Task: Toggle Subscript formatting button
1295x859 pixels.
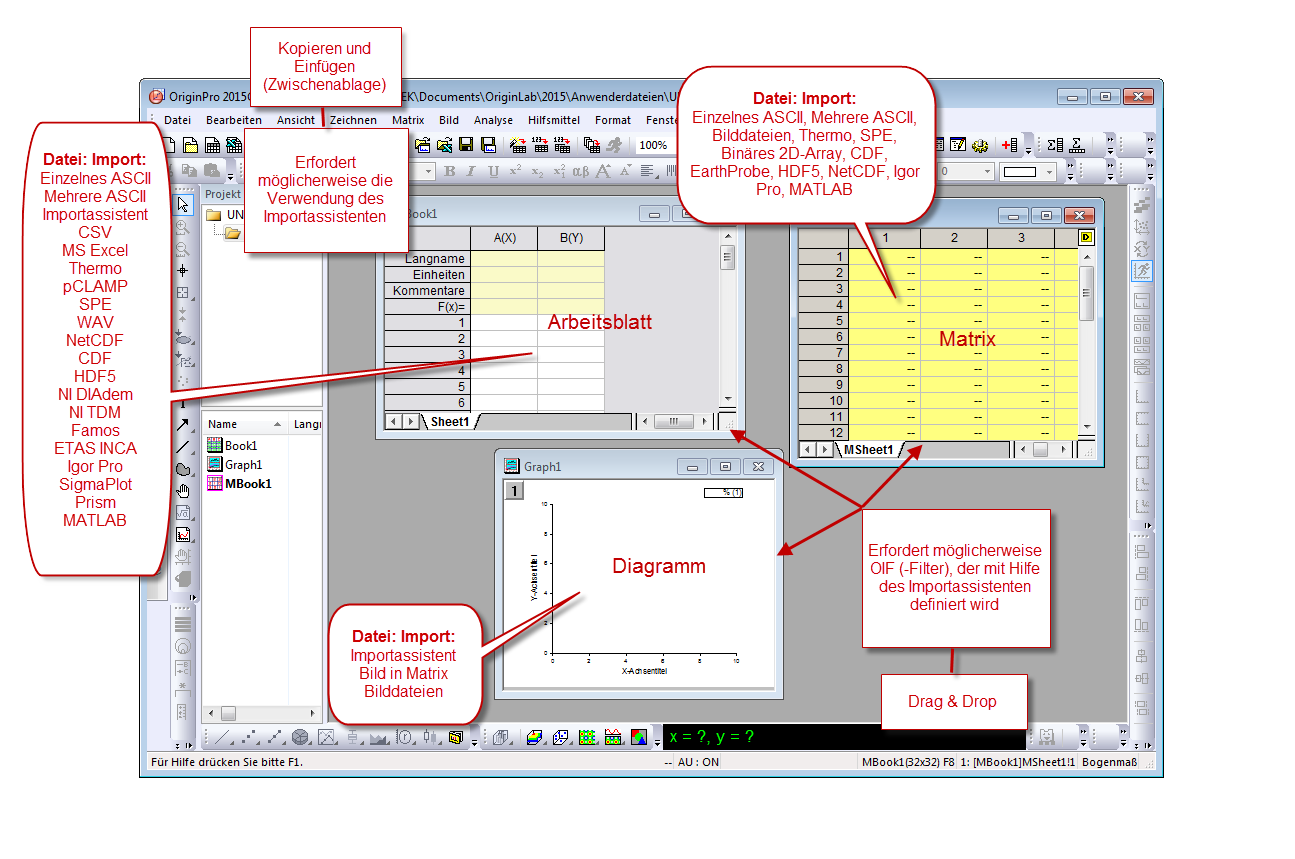Action: [x=537, y=171]
